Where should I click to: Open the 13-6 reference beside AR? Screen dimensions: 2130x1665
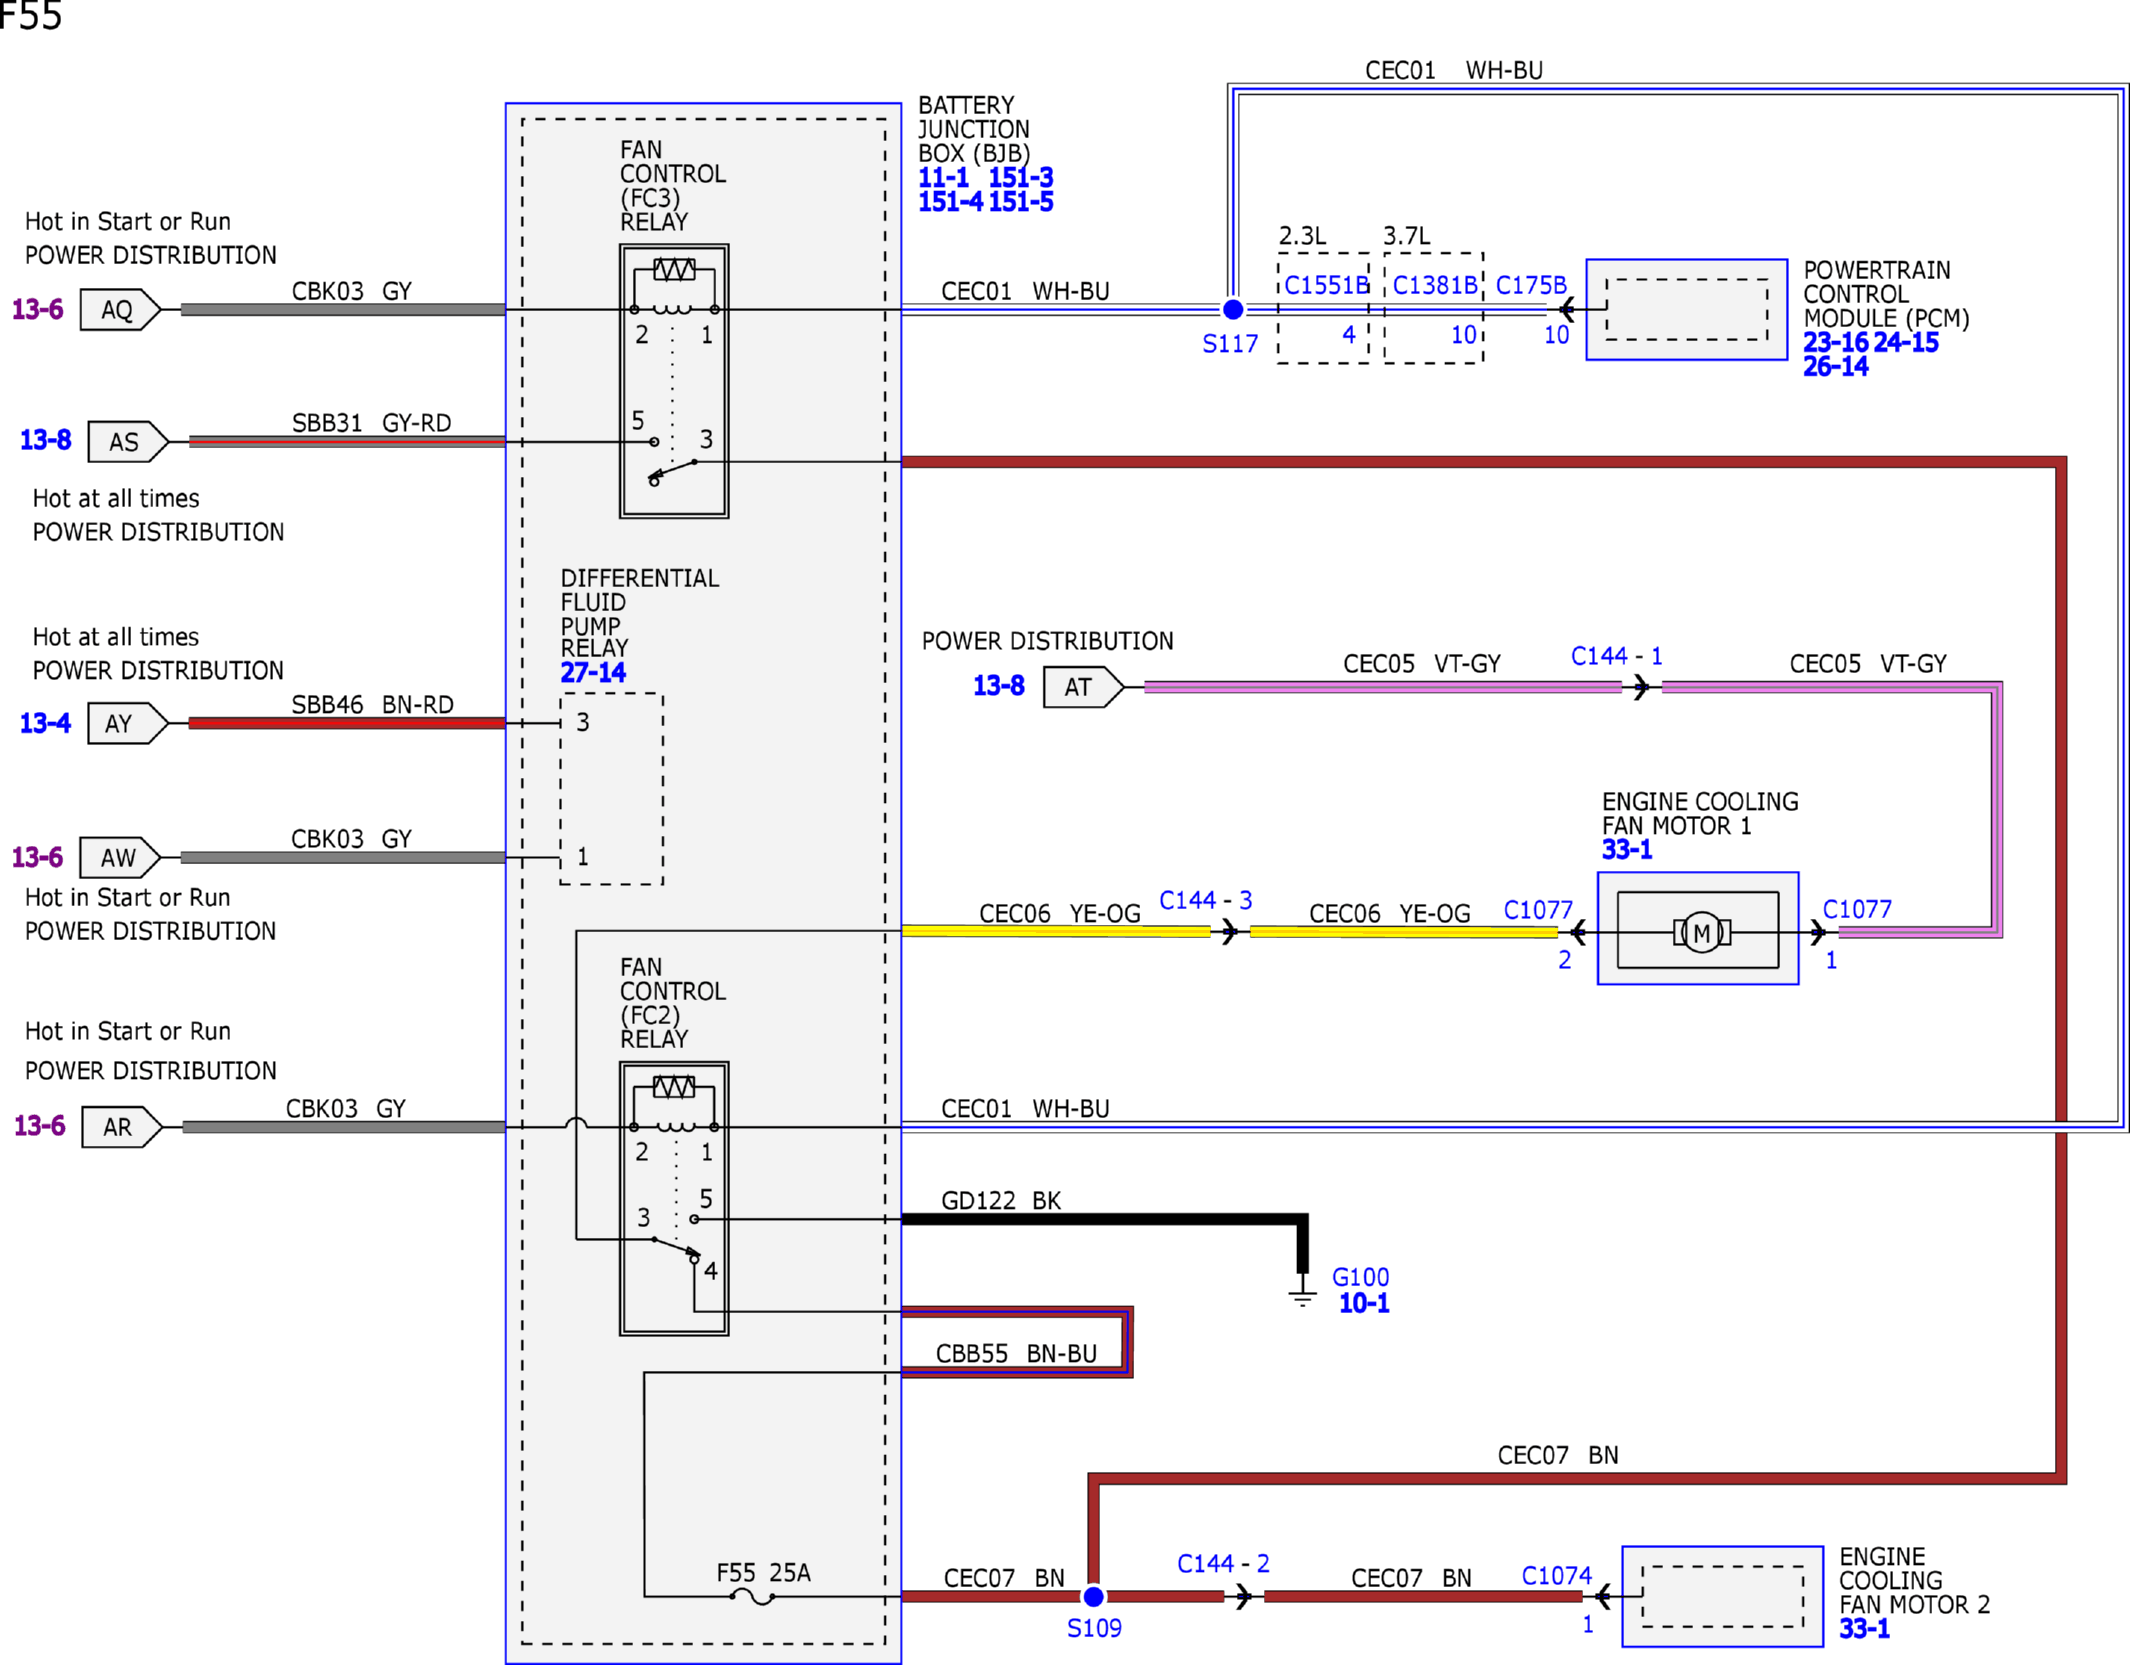[40, 1126]
